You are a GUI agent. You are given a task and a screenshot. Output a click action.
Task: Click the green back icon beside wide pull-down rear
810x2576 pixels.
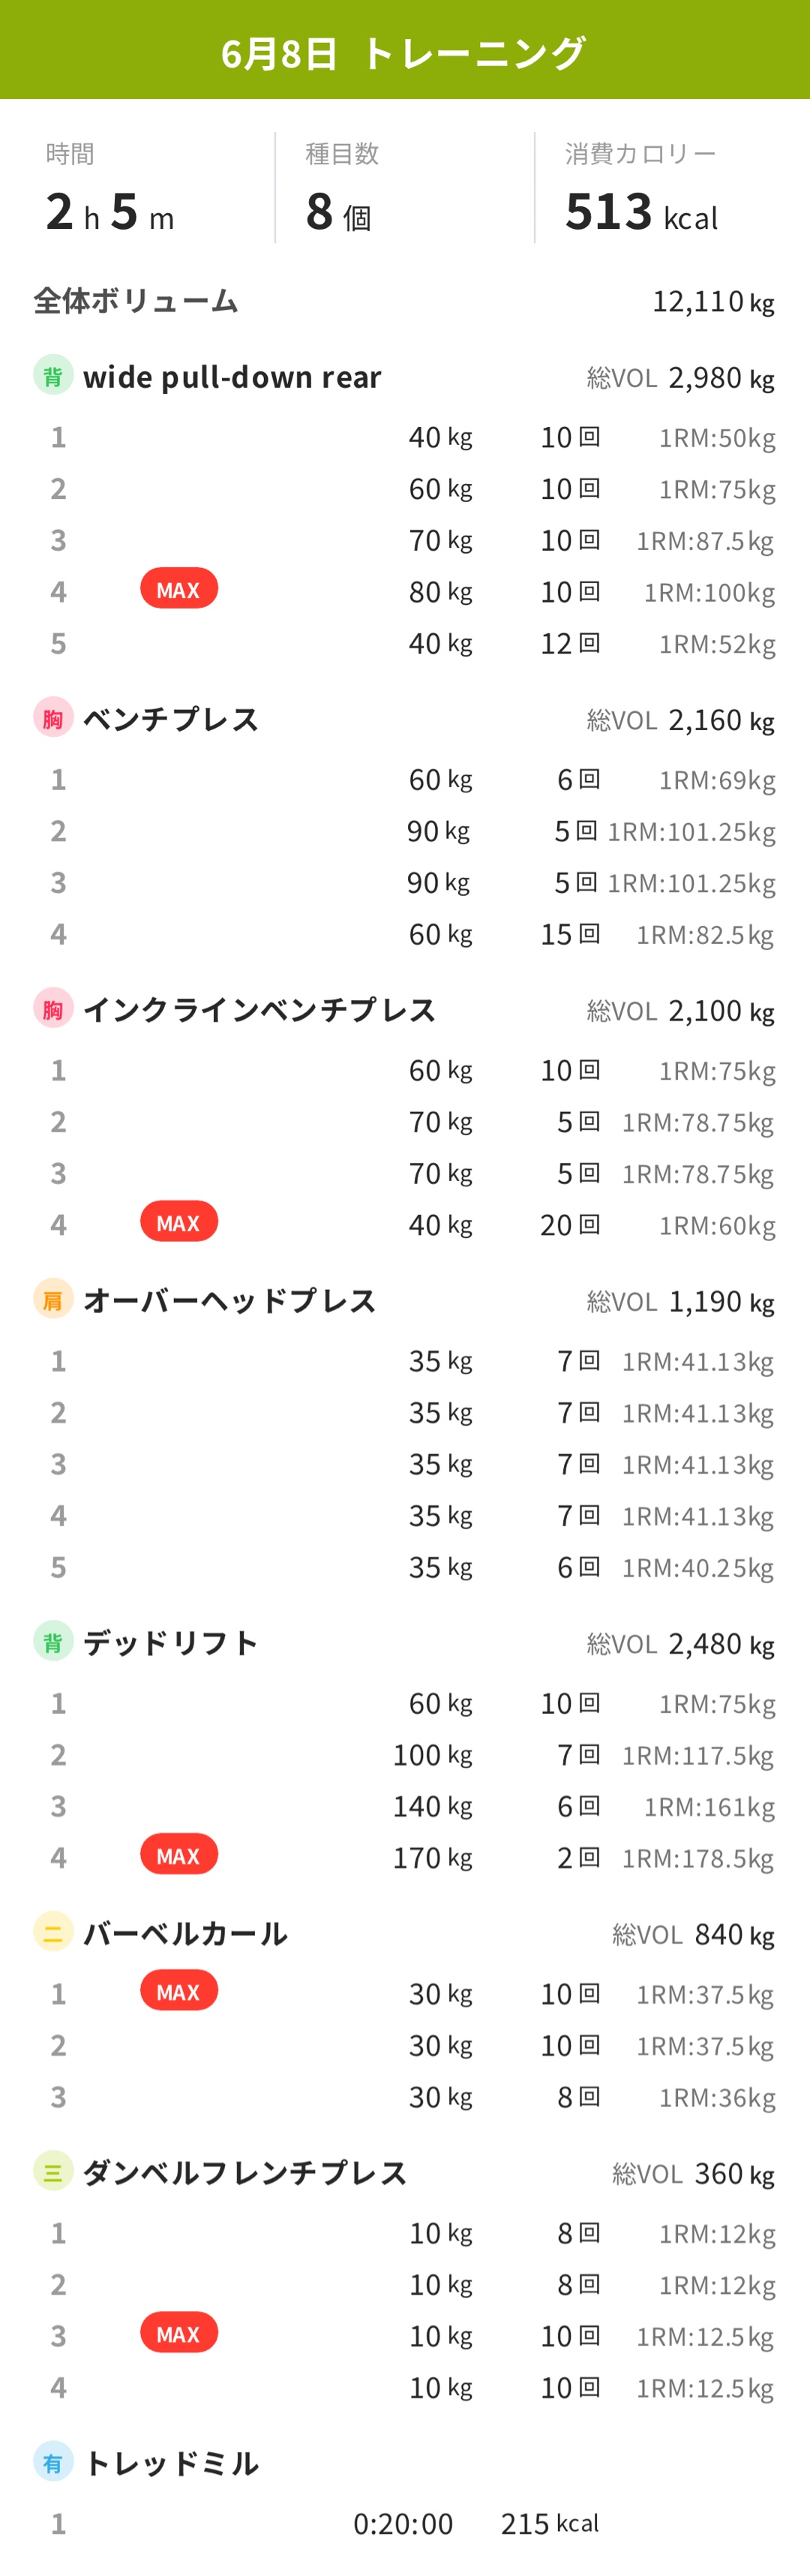53,375
